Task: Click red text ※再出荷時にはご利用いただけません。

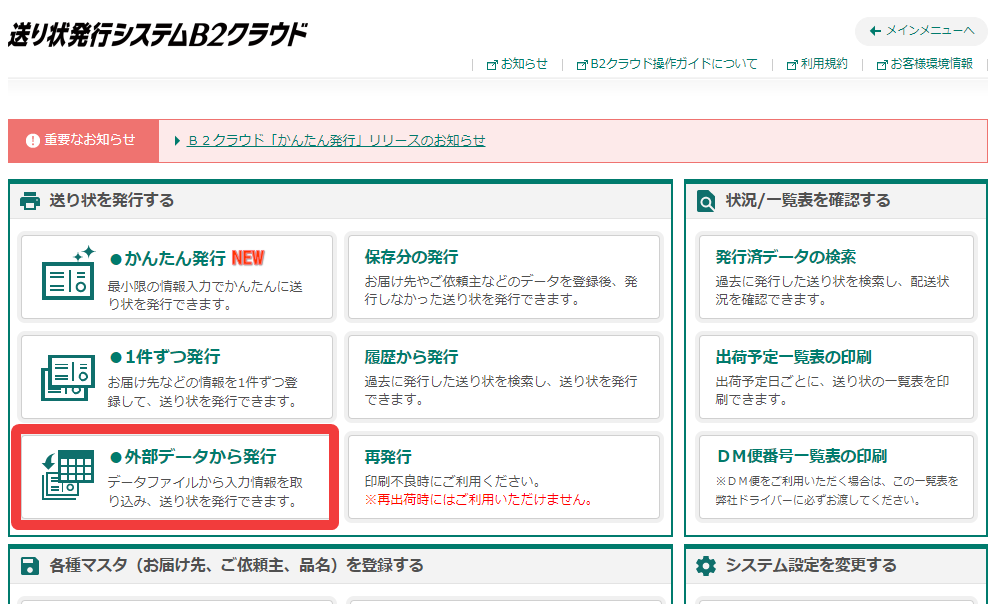Action: 480,500
